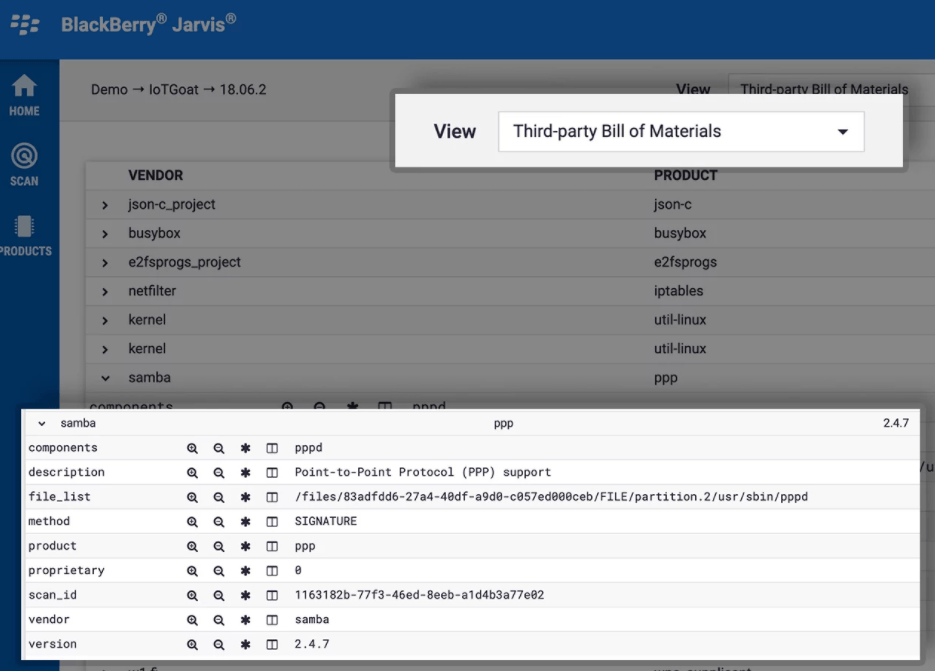The height and width of the screenshot is (671, 935).
Task: Select the e2fsprogs product cell
Action: point(685,262)
